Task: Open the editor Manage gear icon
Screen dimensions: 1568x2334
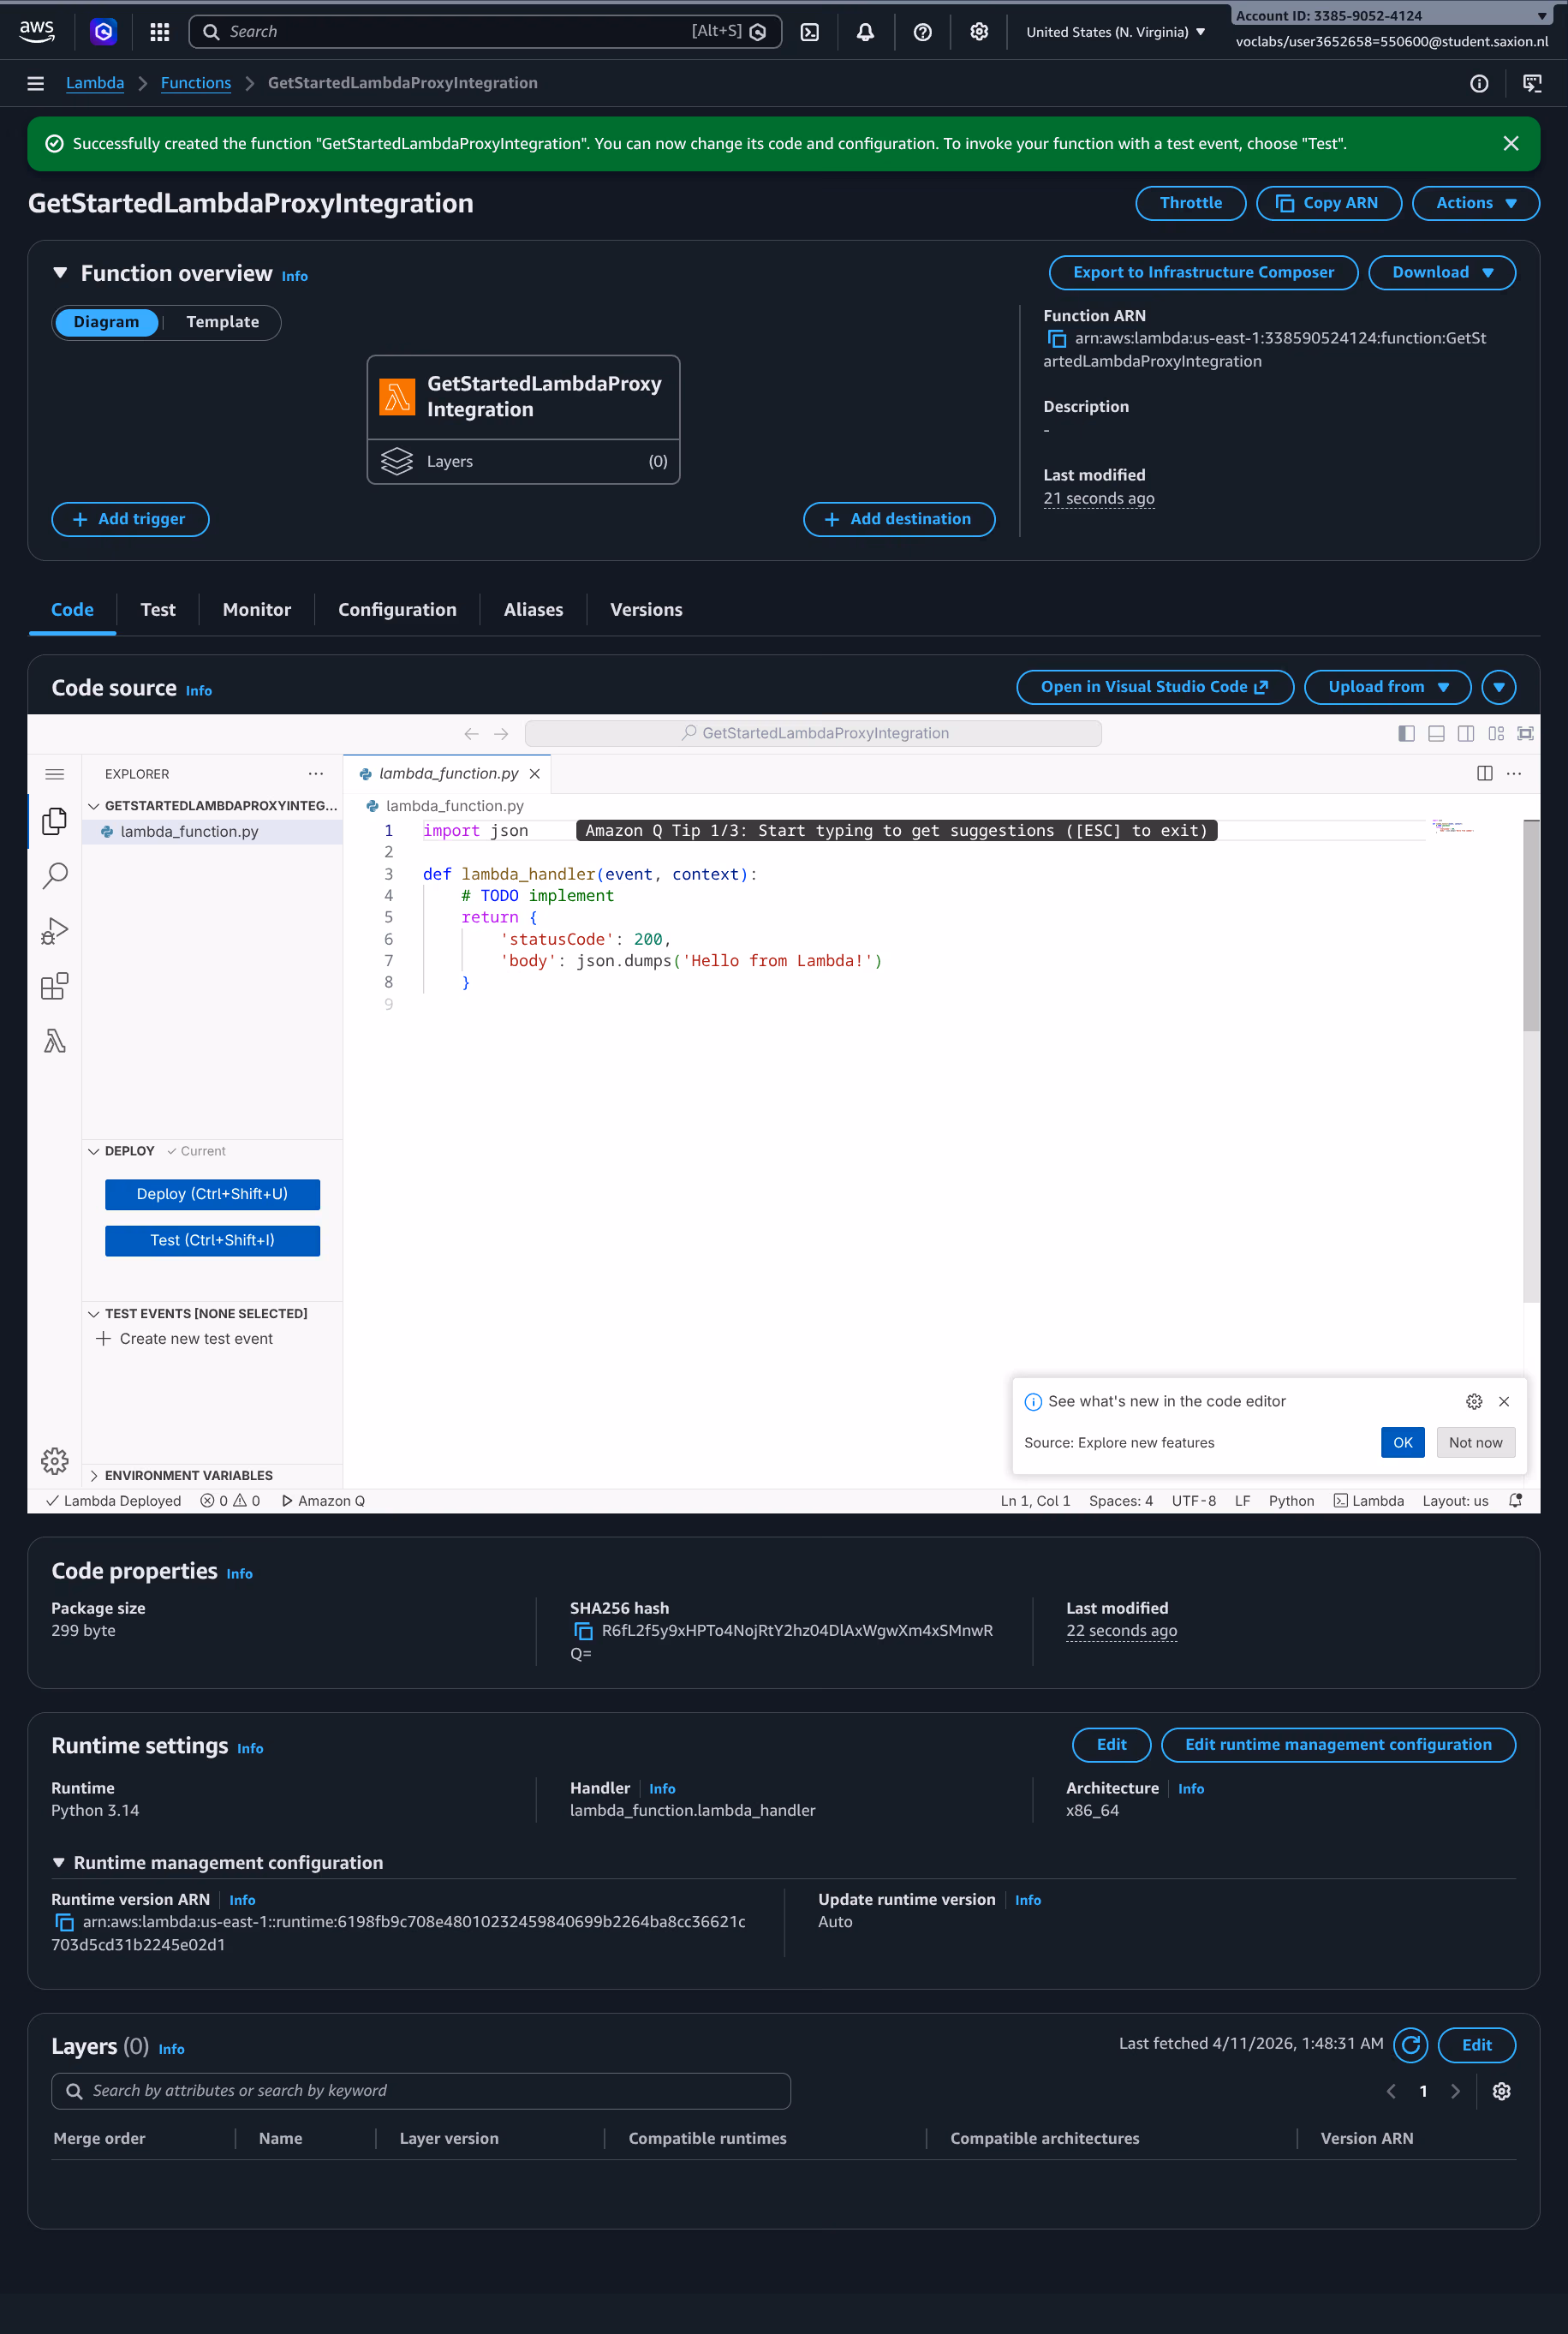Action: tap(55, 1461)
